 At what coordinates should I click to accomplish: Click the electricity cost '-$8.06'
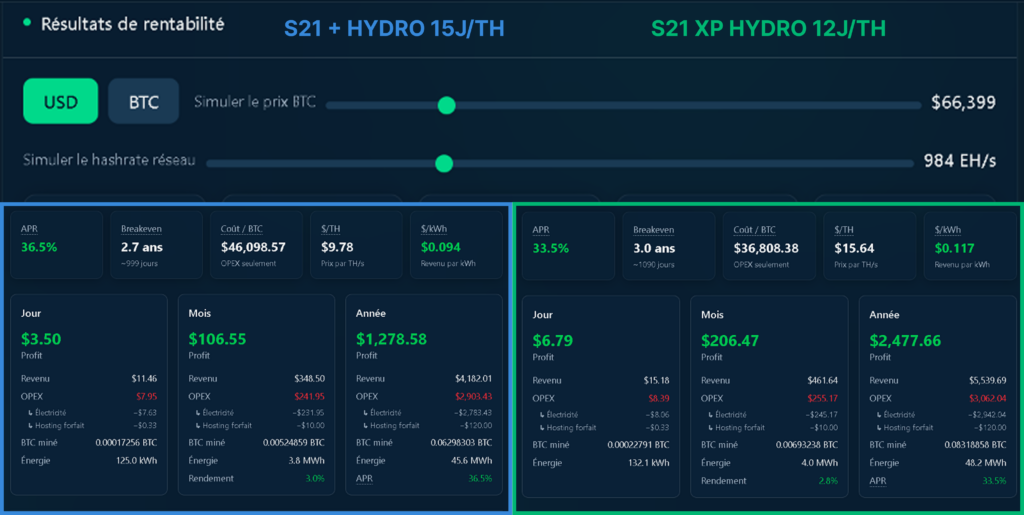tap(658, 414)
